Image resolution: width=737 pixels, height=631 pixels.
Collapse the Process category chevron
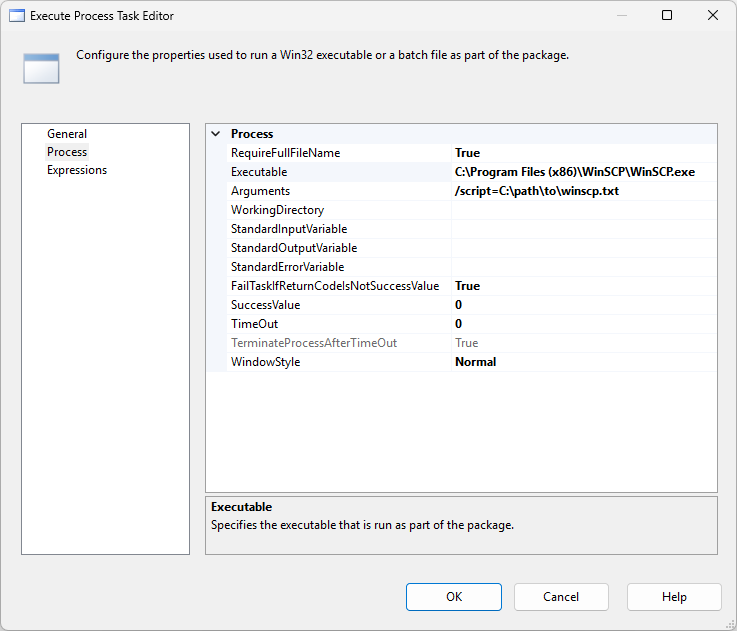point(216,134)
